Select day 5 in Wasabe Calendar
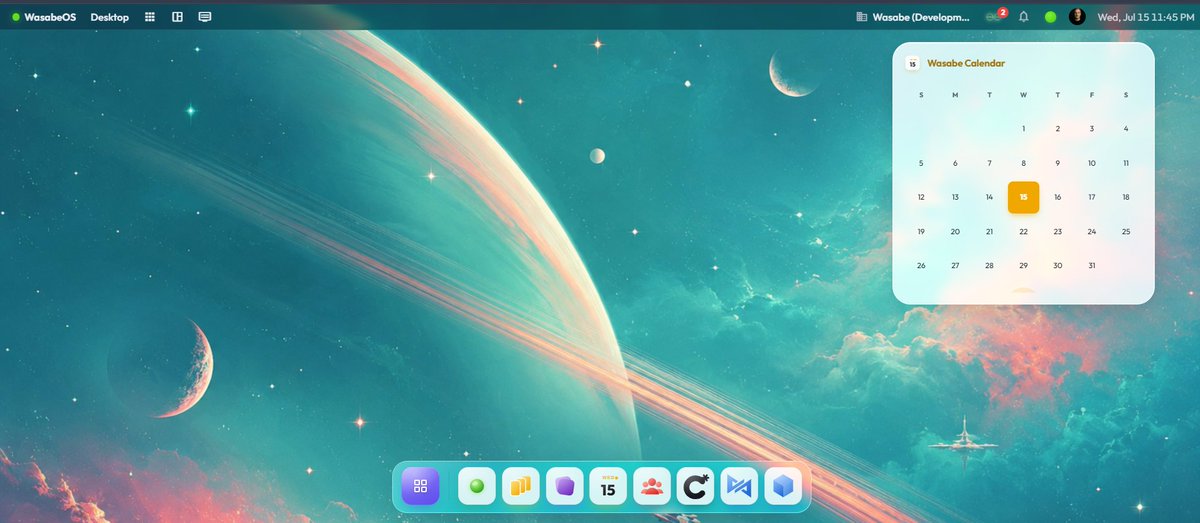 tap(921, 163)
